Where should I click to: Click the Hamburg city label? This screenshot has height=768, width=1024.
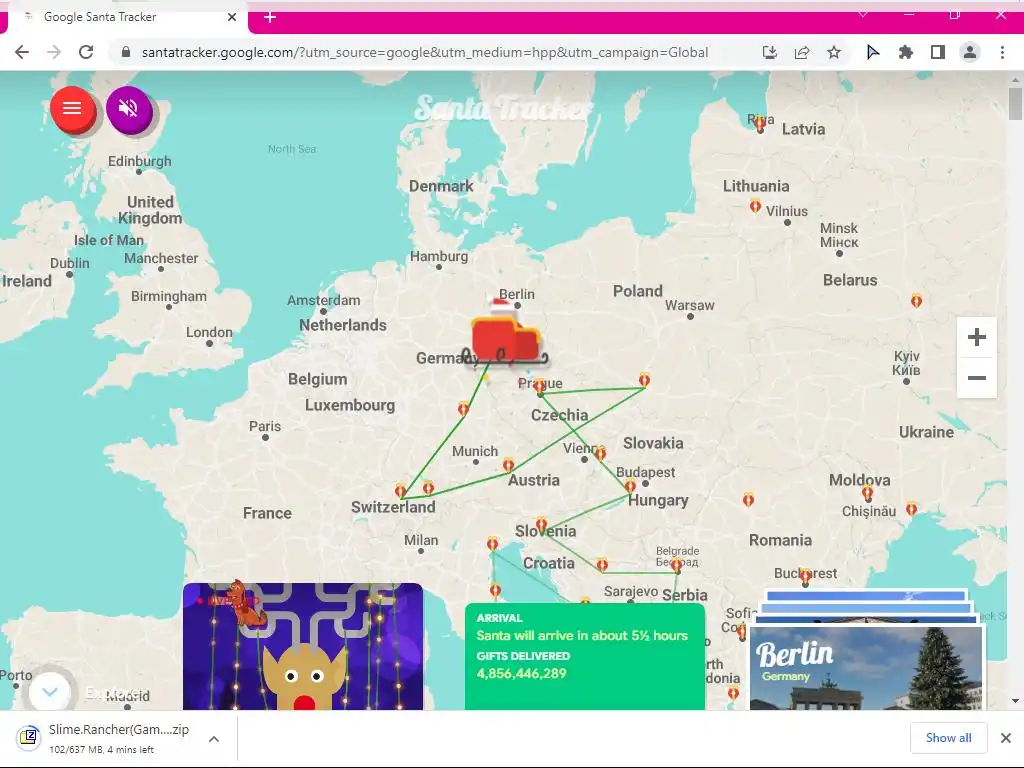439,256
